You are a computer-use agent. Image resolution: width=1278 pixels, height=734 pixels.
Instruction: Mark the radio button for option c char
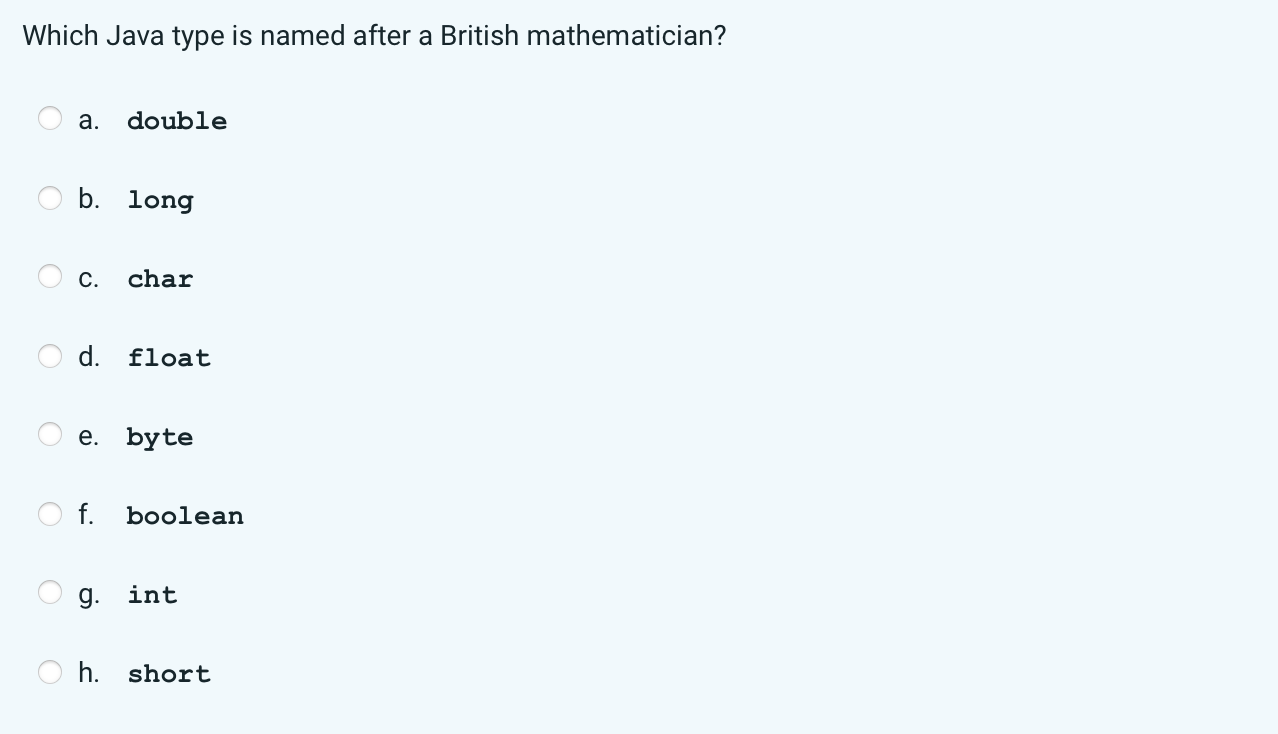50,277
